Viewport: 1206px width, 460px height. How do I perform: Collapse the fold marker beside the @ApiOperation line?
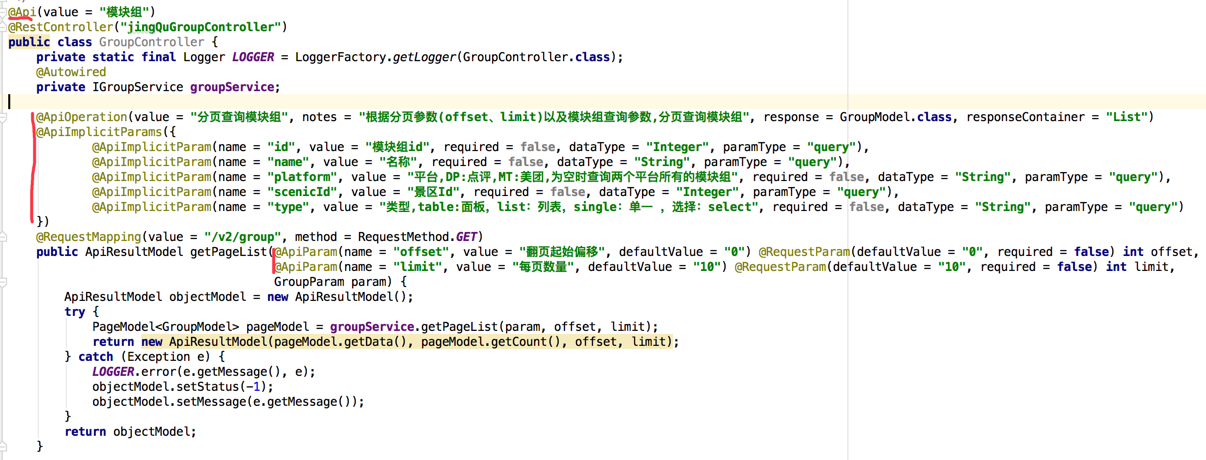pos(4,117)
